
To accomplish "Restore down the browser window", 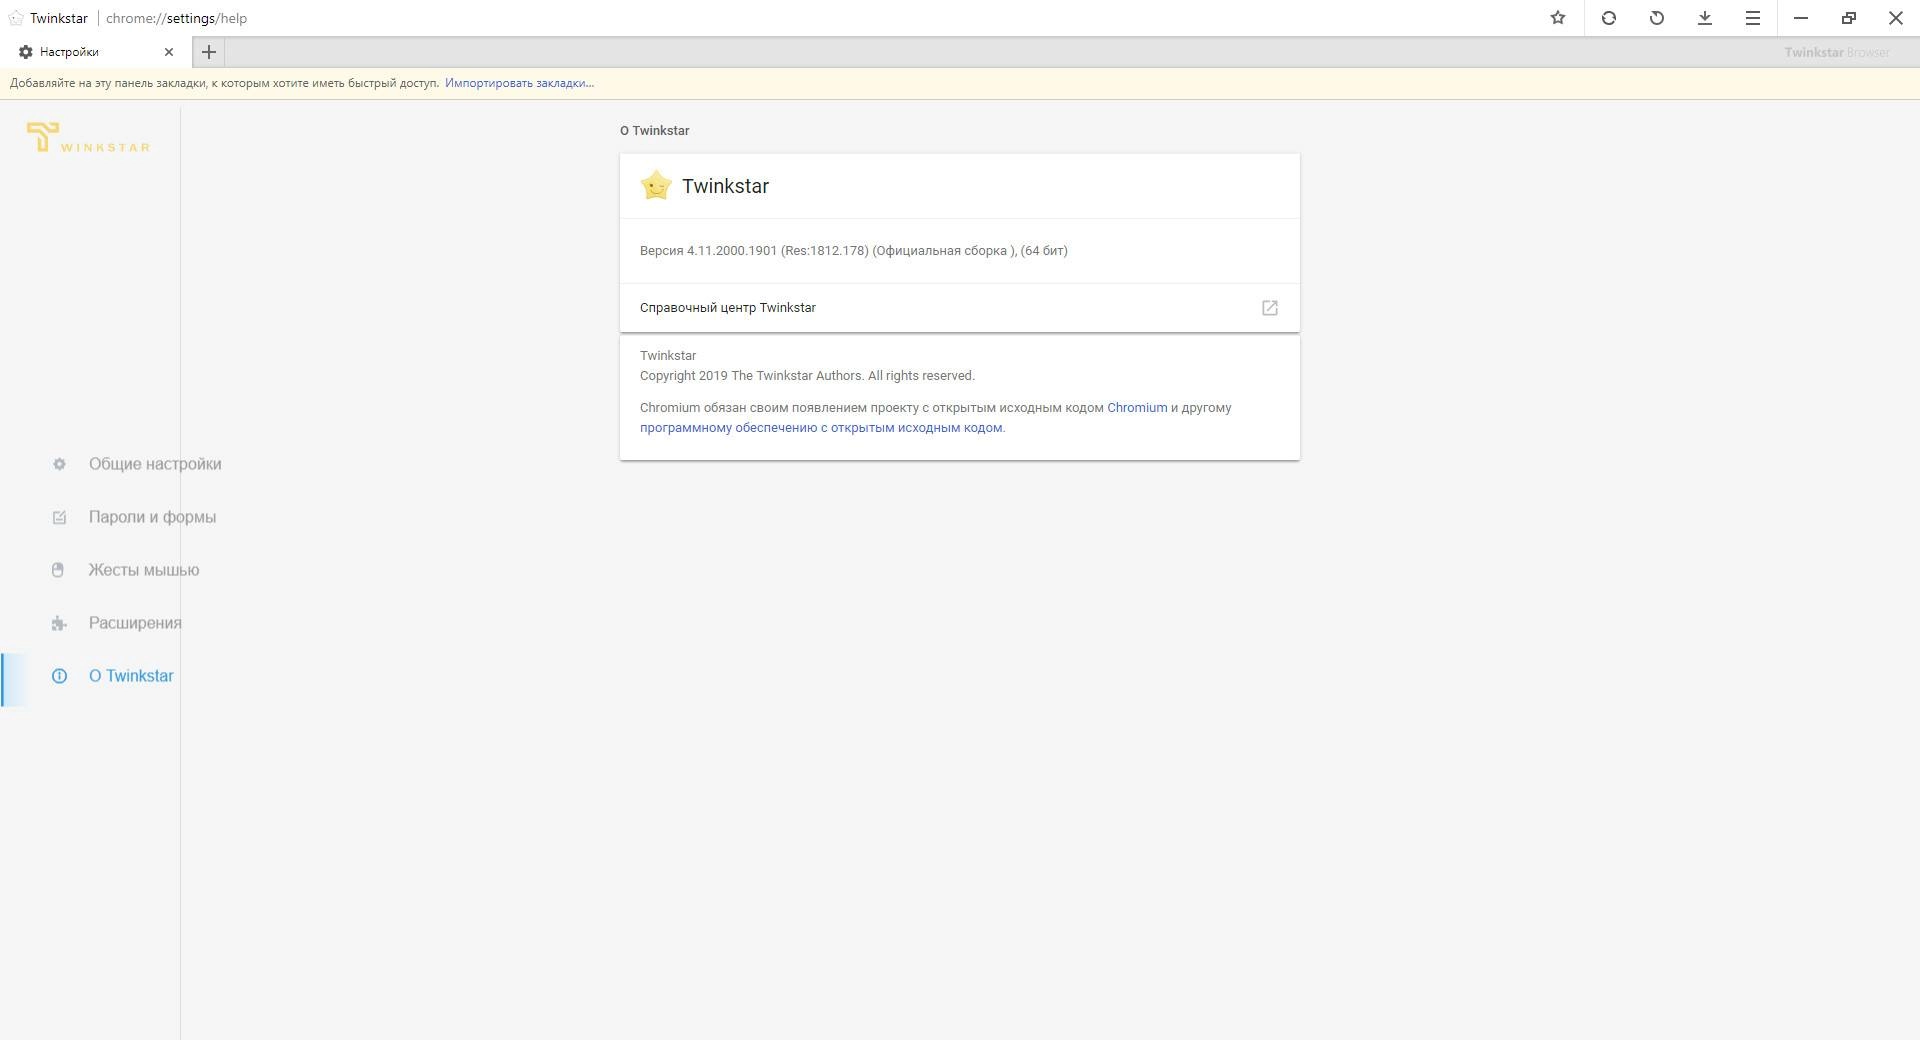I will click(1848, 18).
